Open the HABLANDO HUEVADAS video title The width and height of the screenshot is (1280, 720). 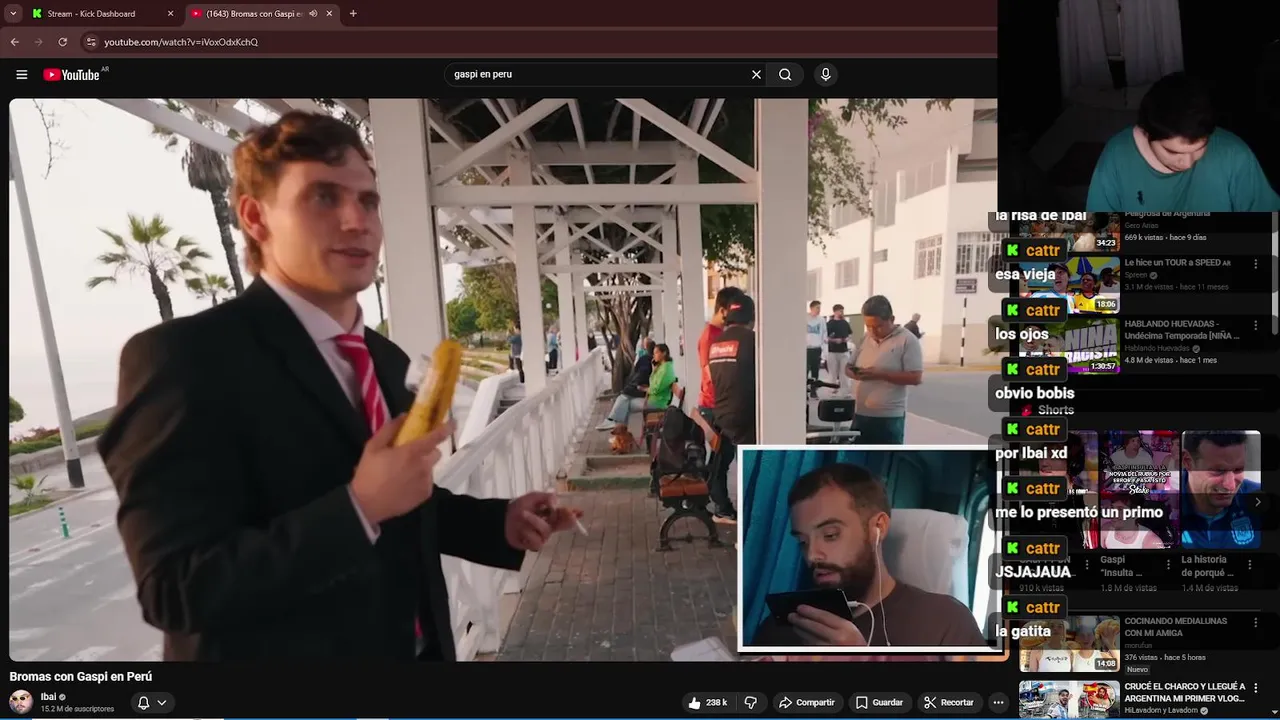1182,329
